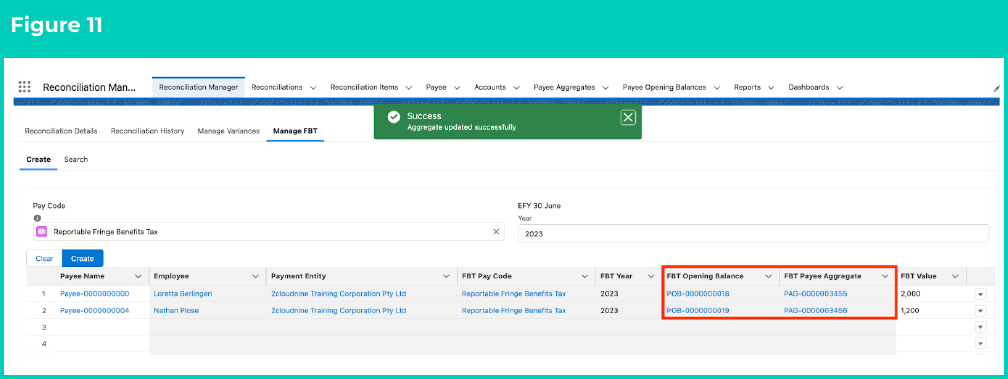This screenshot has height=379, width=1008.
Task: Open the Dashboards tab
Action: point(808,87)
